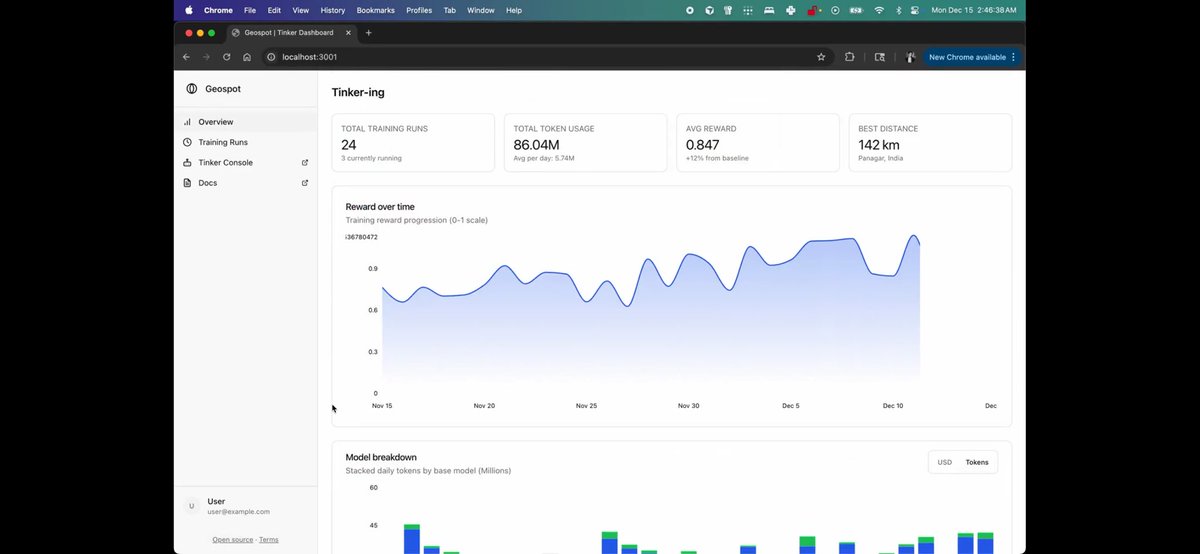
Task: Open the History menu in menu bar
Action: point(332,10)
